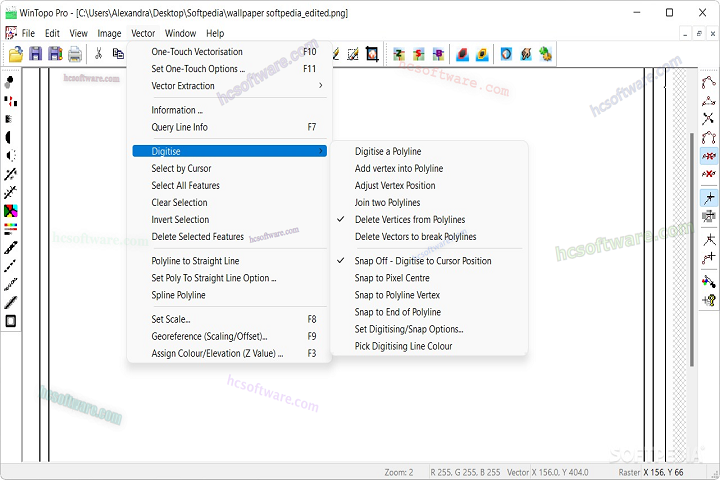720x480 pixels.
Task: Click the green Z toolbar icon
Action: click(x=399, y=54)
